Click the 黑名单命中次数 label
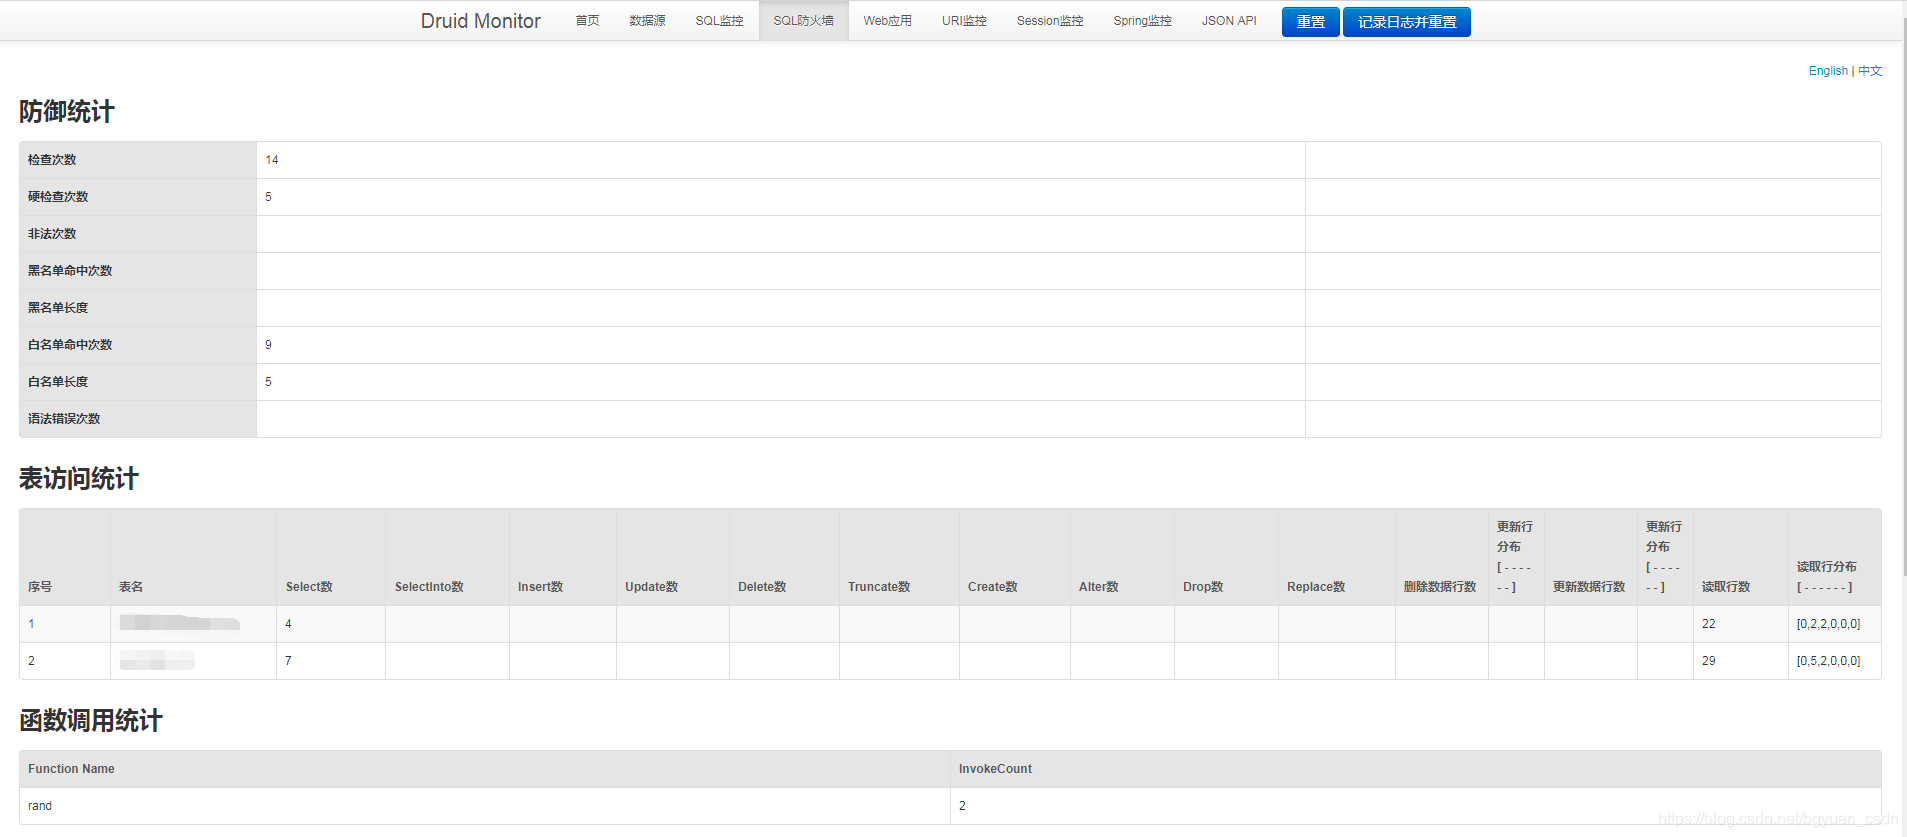Screen dimensions: 1907x837 click(x=70, y=271)
